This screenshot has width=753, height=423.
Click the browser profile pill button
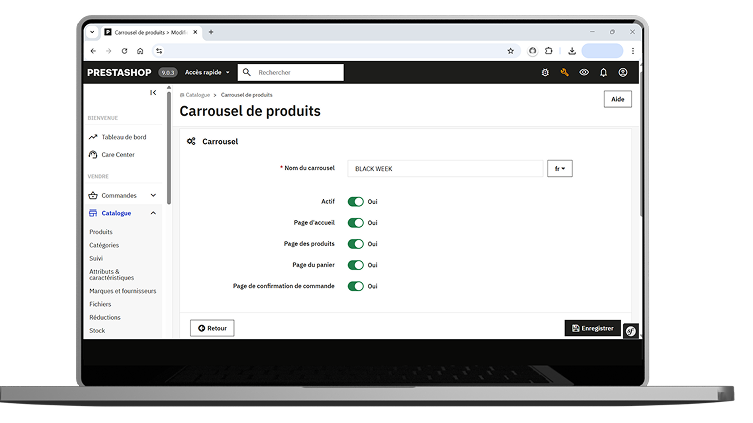[x=602, y=51]
